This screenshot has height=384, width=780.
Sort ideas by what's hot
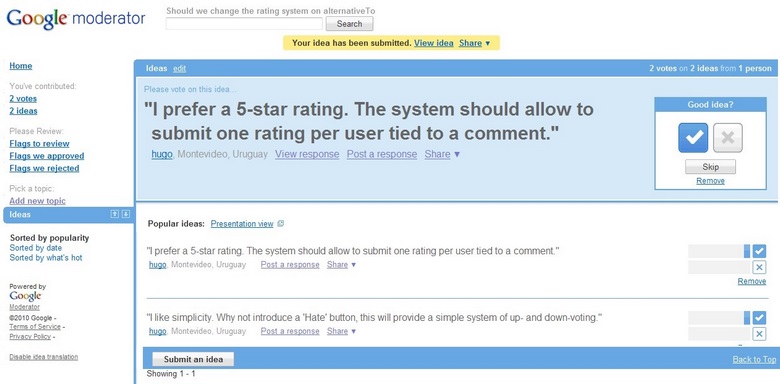pos(46,258)
